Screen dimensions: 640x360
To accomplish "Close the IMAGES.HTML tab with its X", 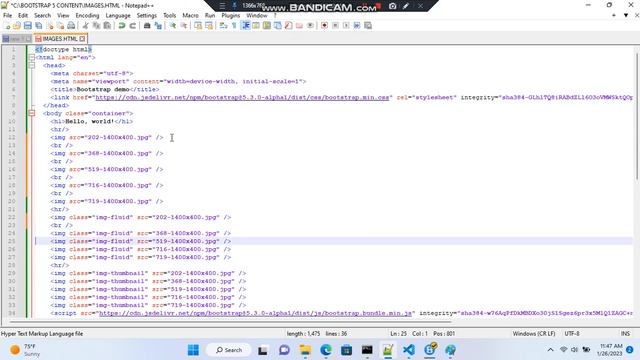I will click(x=82, y=39).
